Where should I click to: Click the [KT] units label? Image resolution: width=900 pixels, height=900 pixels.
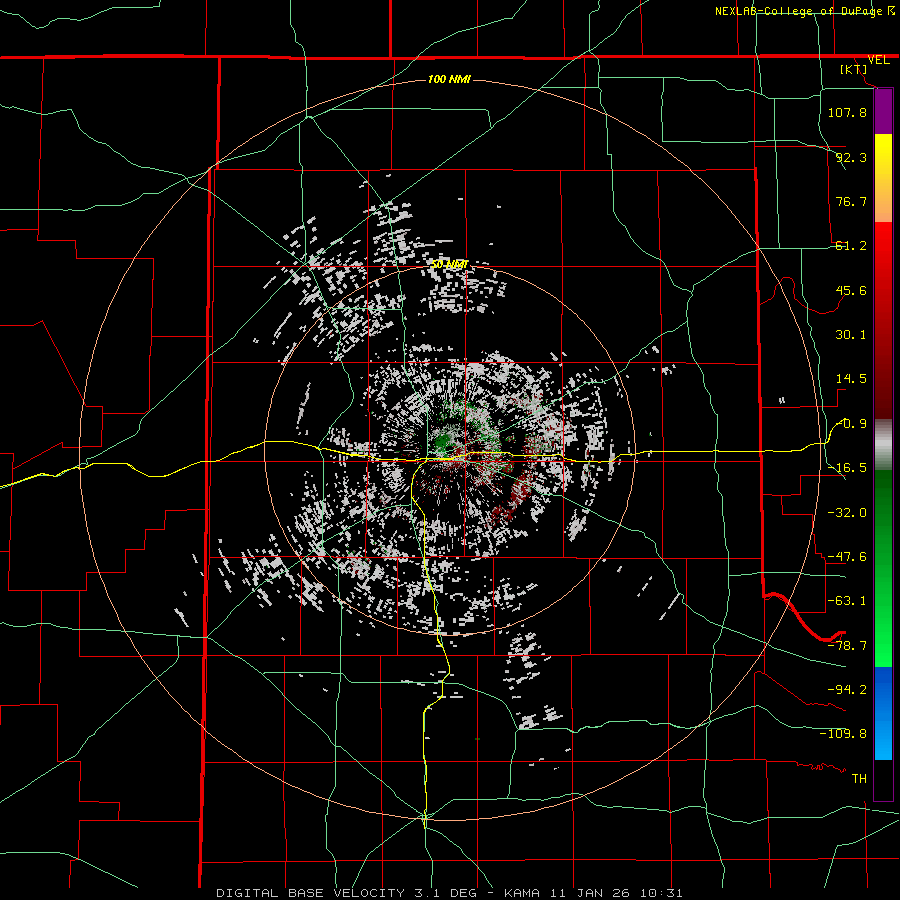(854, 69)
